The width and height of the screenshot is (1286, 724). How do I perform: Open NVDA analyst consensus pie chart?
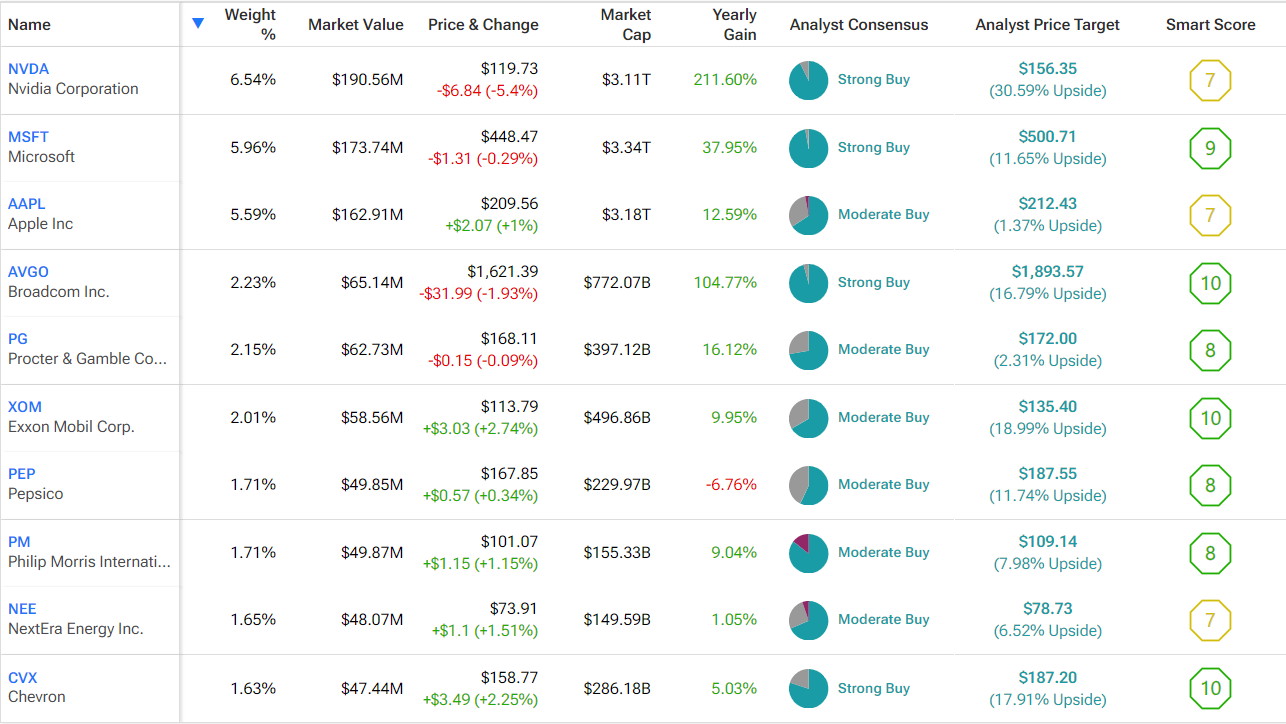(808, 80)
